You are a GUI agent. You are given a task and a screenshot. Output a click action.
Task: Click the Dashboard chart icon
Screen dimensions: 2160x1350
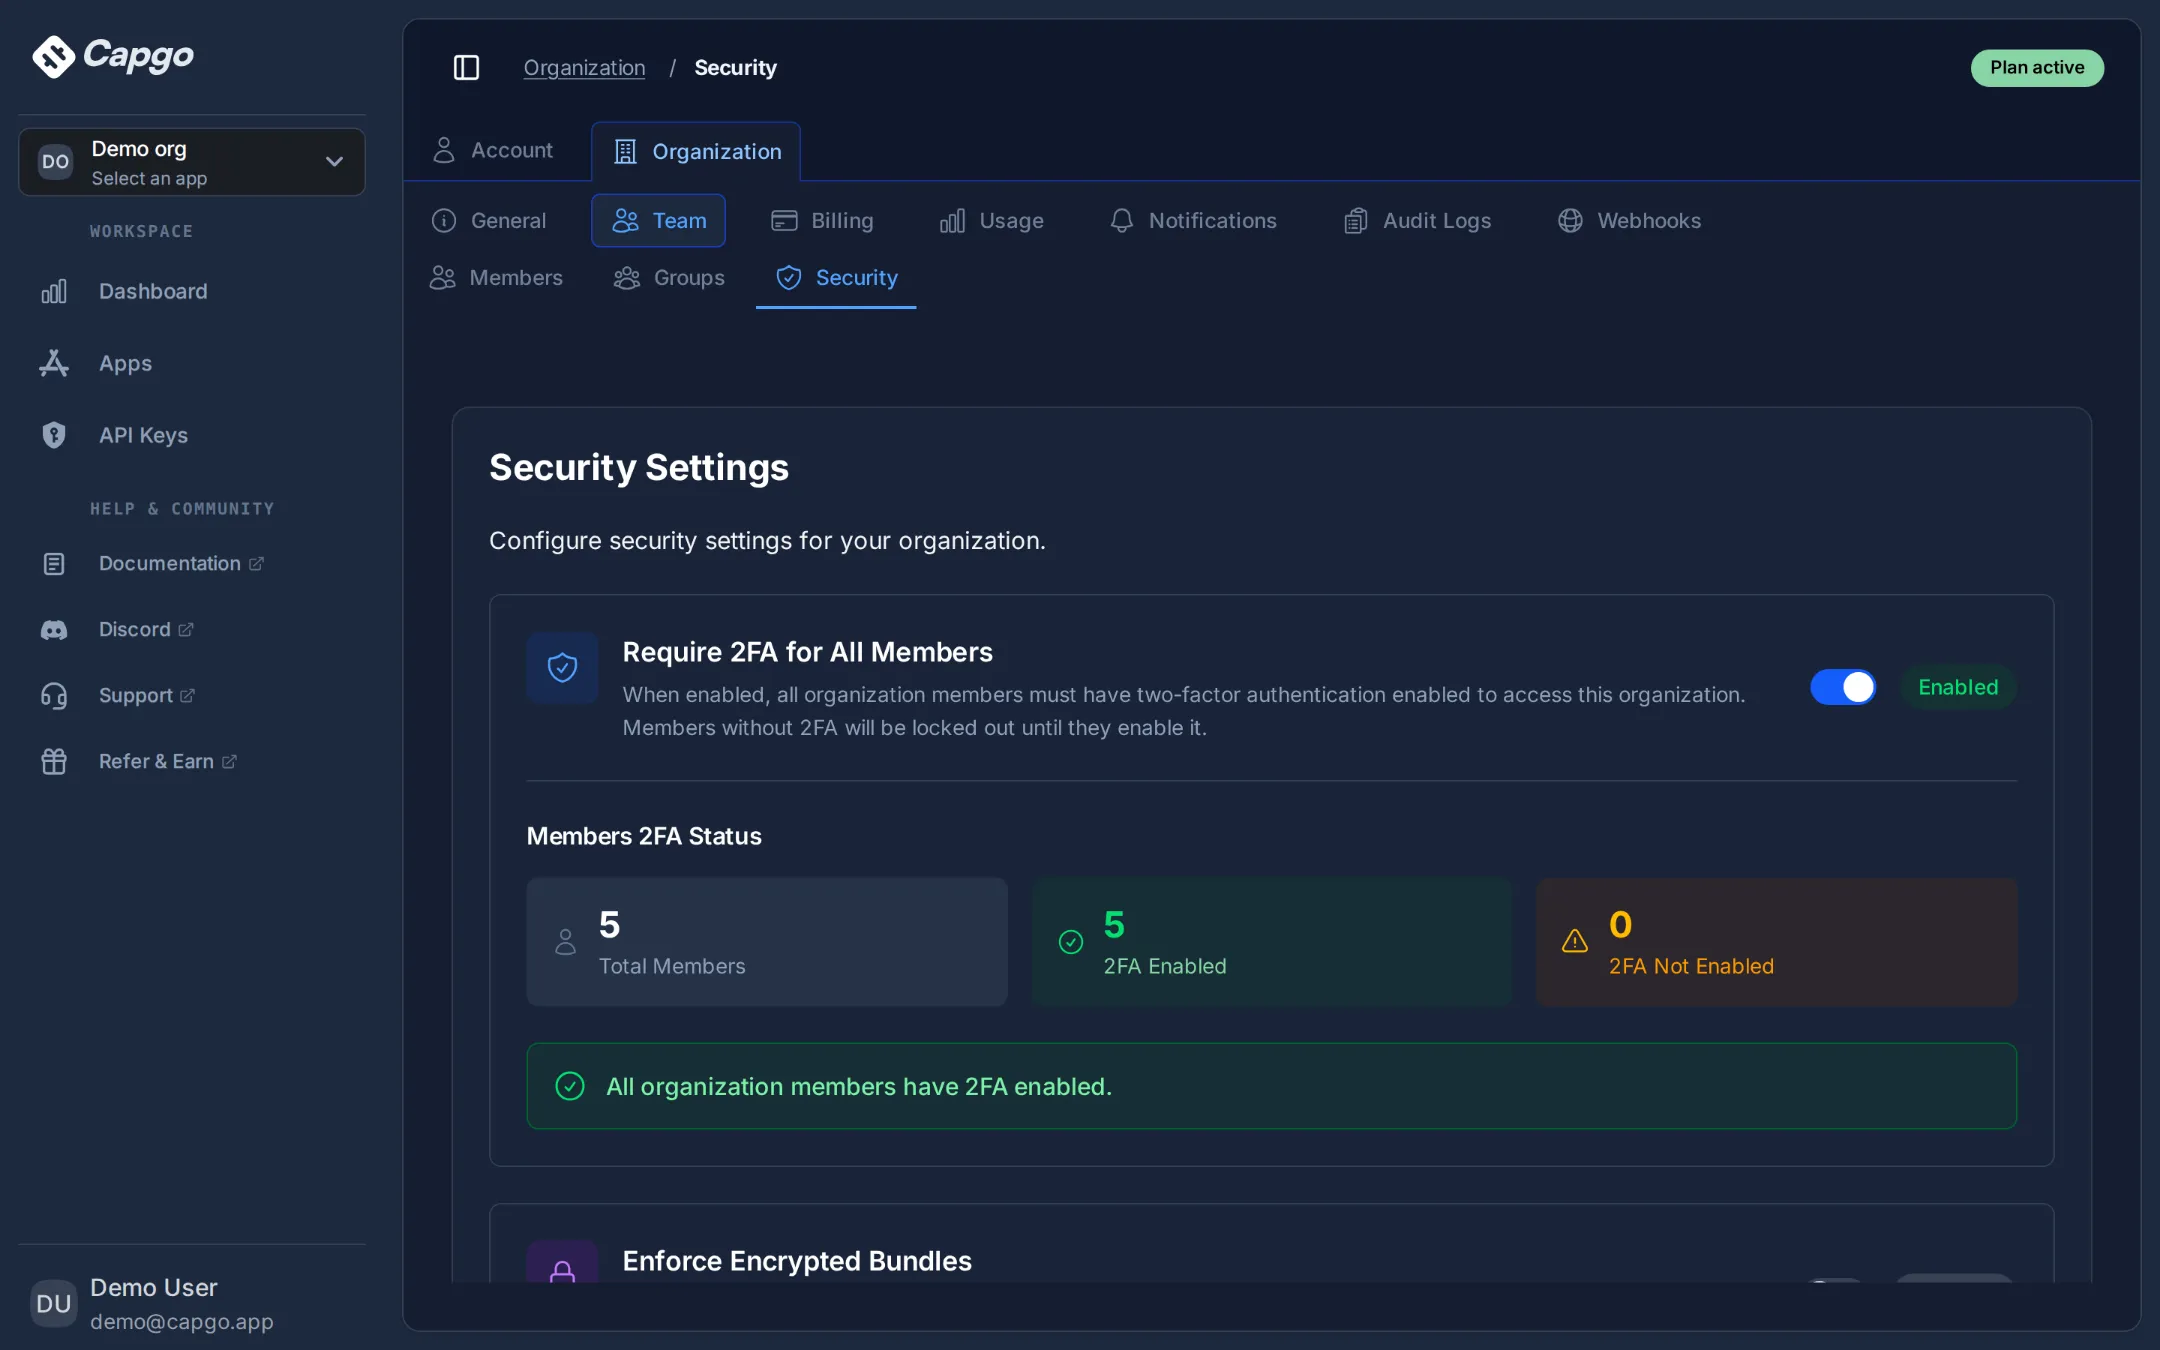pyautogui.click(x=54, y=291)
